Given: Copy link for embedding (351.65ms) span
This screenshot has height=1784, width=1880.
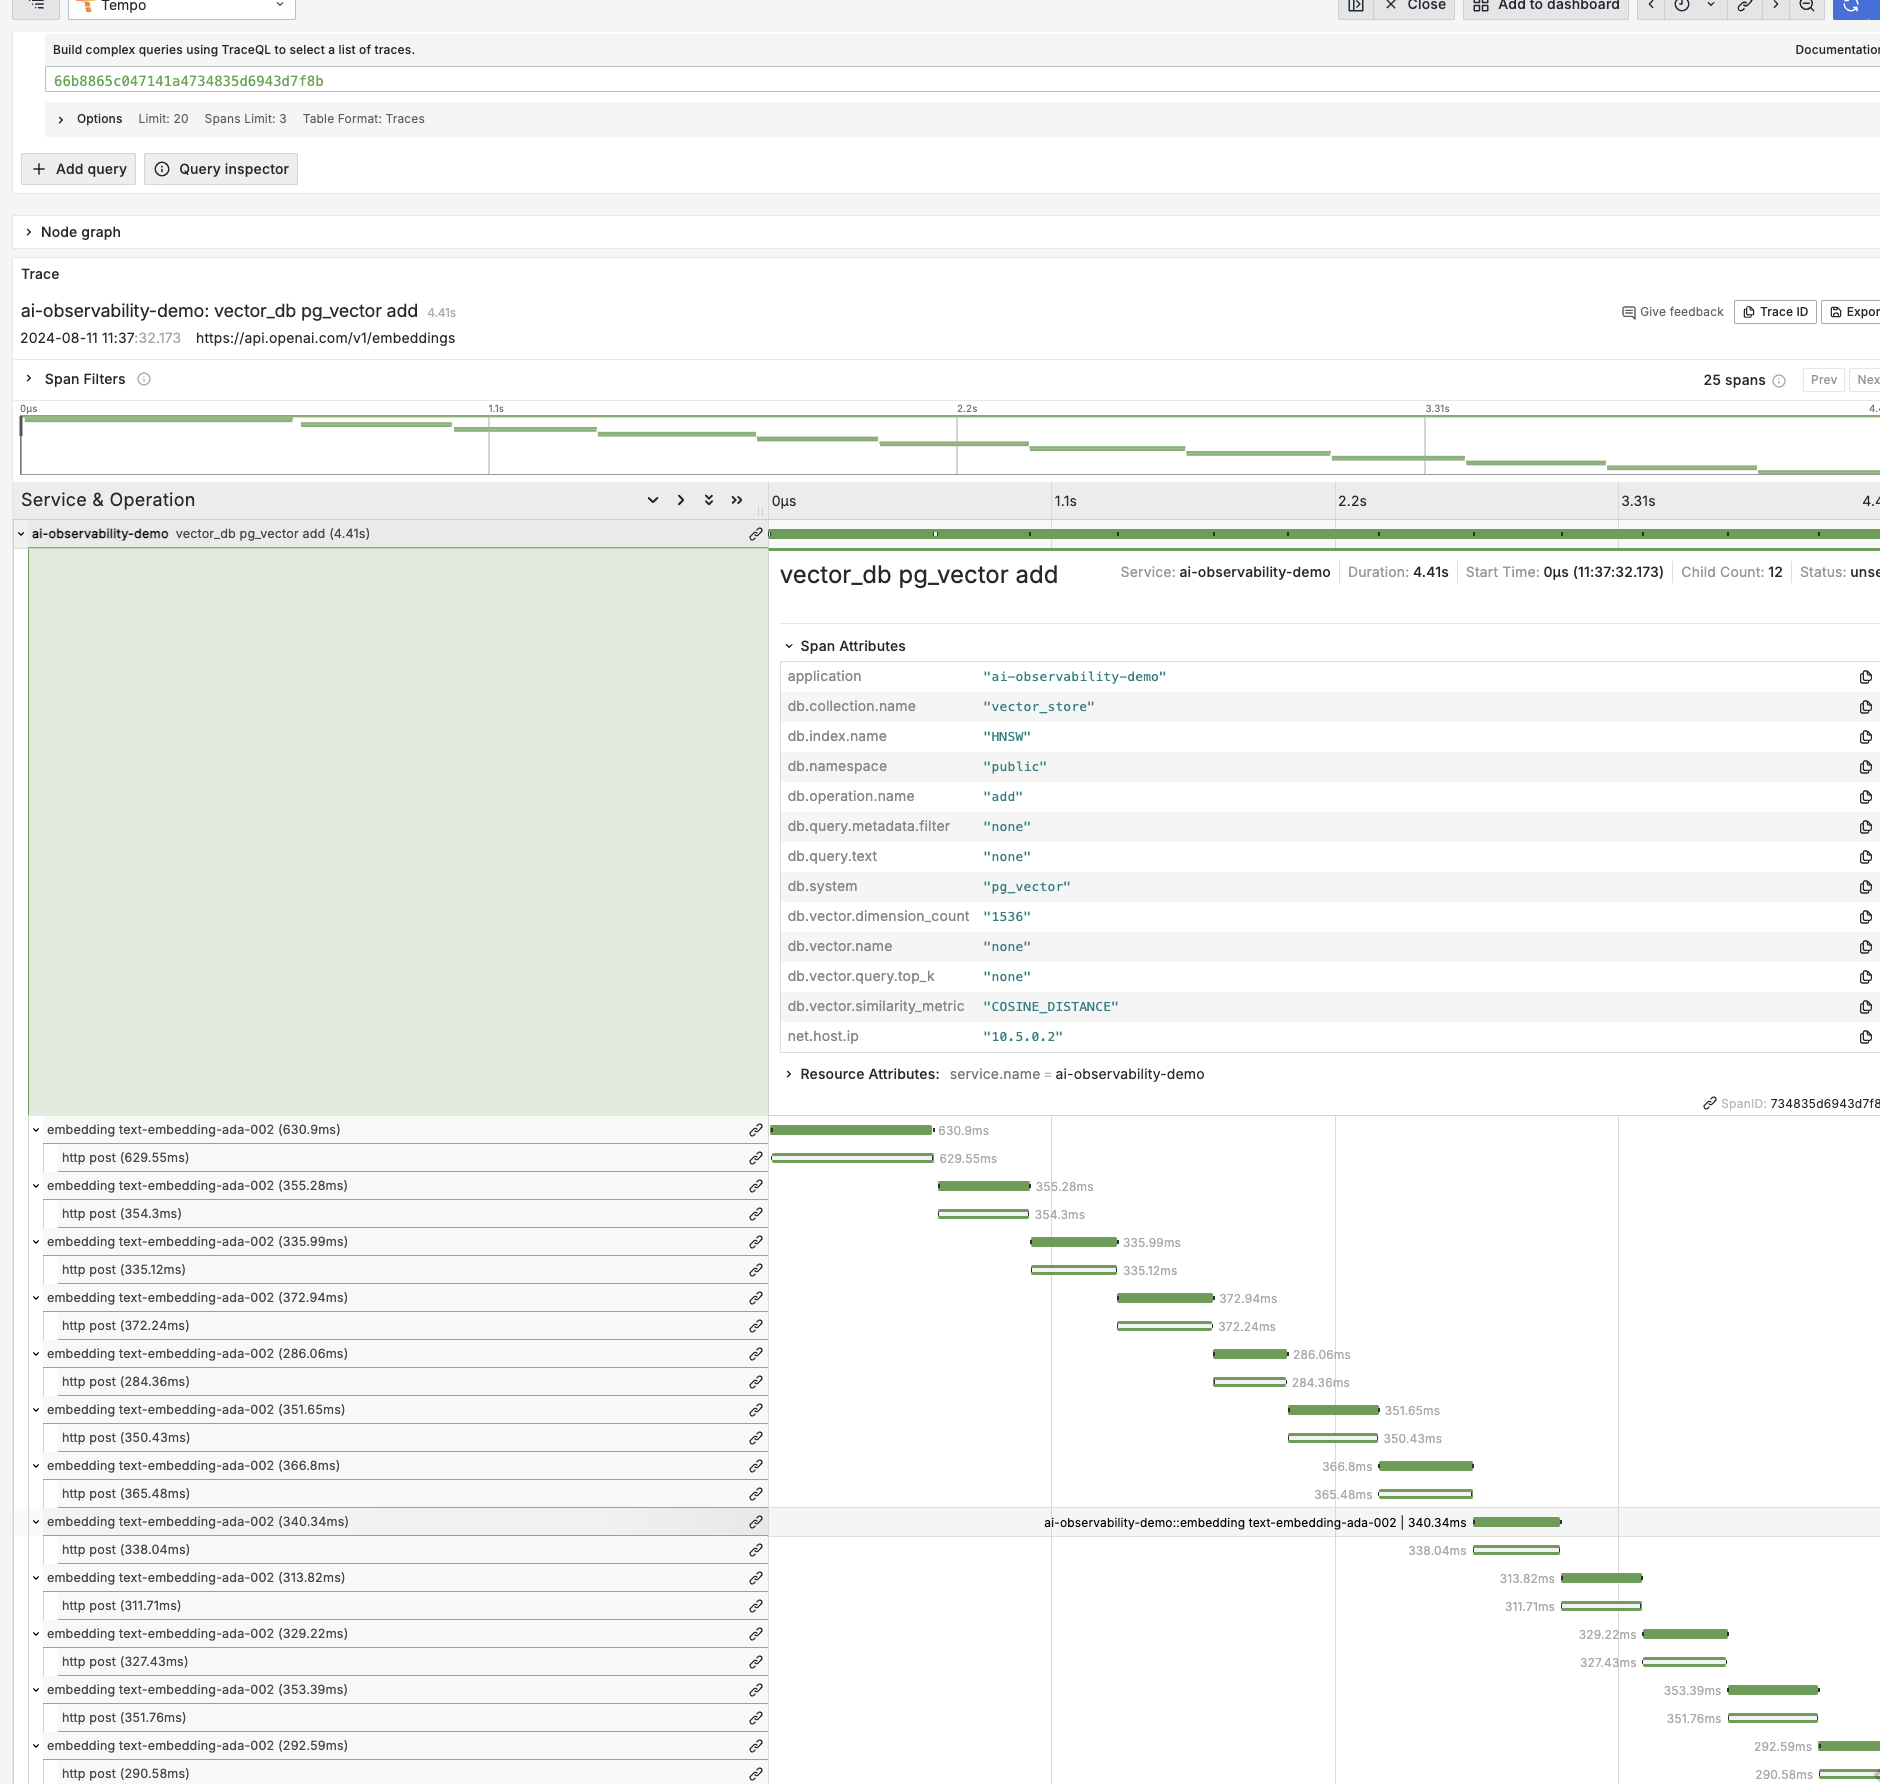Looking at the screenshot, I should (756, 1410).
